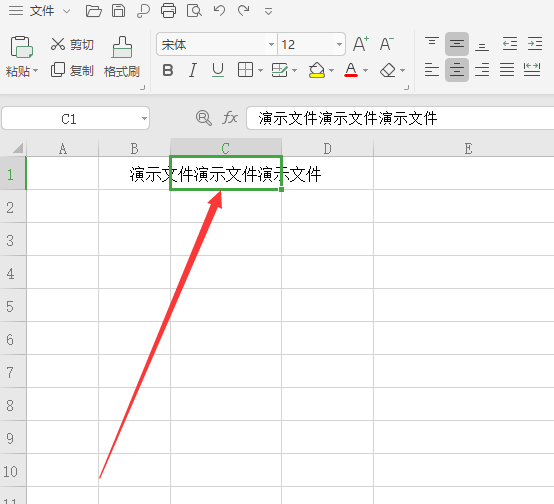Apply the red font color
Viewport: 554px width, 504px height.
(x=351, y=70)
